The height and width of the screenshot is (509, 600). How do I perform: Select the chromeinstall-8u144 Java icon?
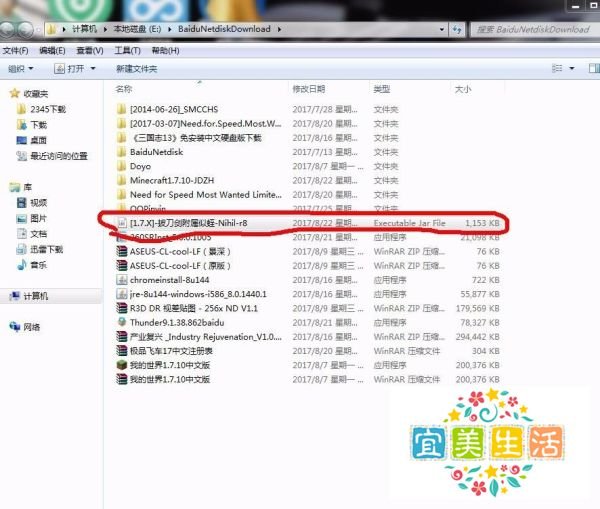pos(122,280)
